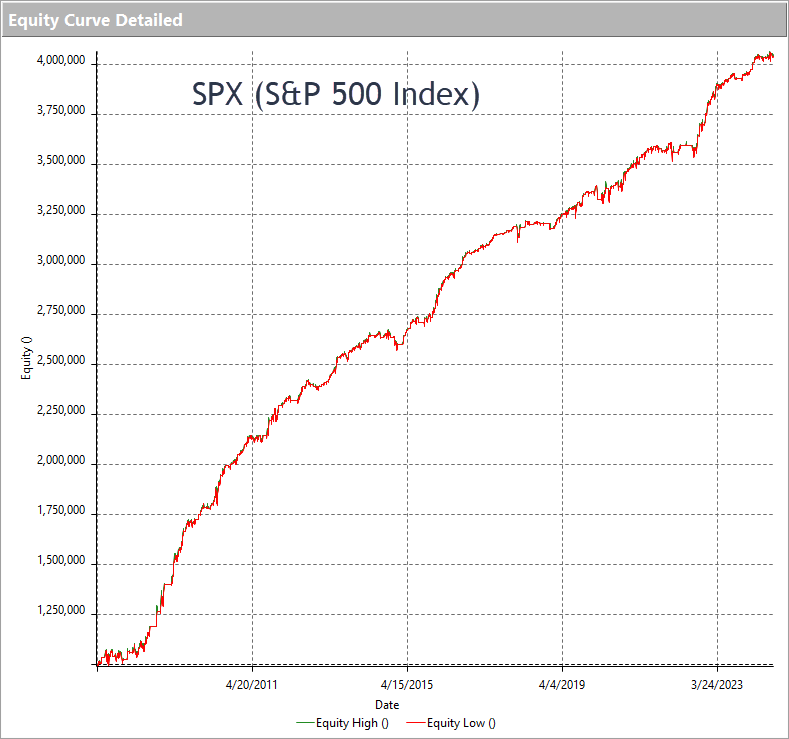Click the 4/4/2019 date axis label

[x=562, y=684]
